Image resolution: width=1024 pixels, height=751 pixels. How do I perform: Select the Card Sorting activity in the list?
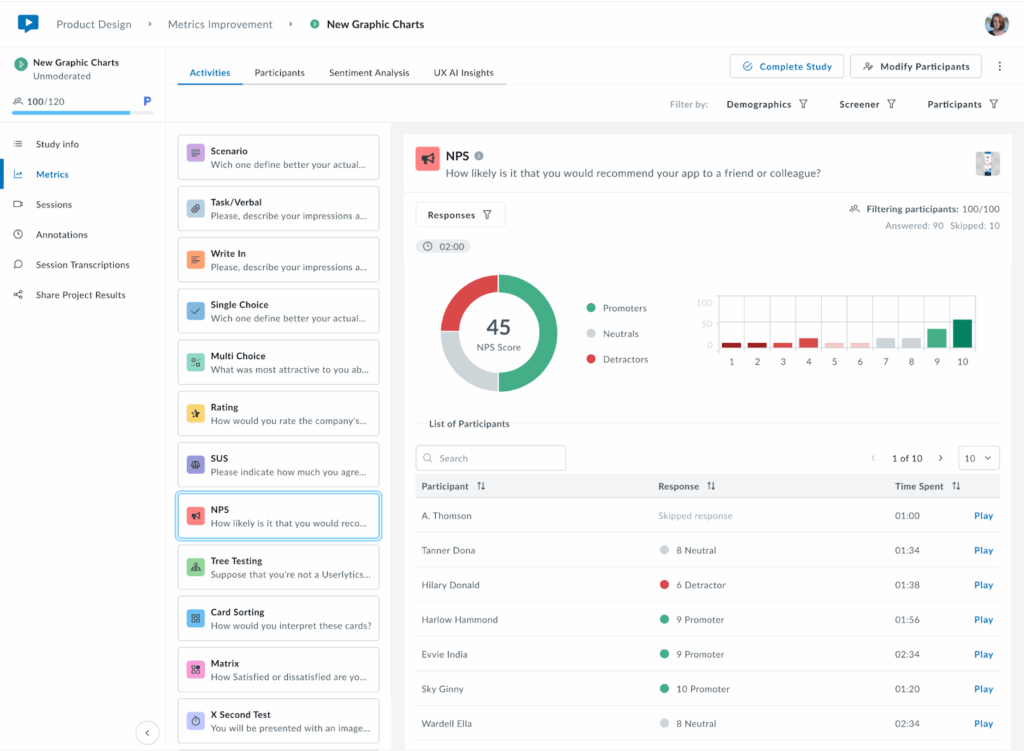(278, 618)
